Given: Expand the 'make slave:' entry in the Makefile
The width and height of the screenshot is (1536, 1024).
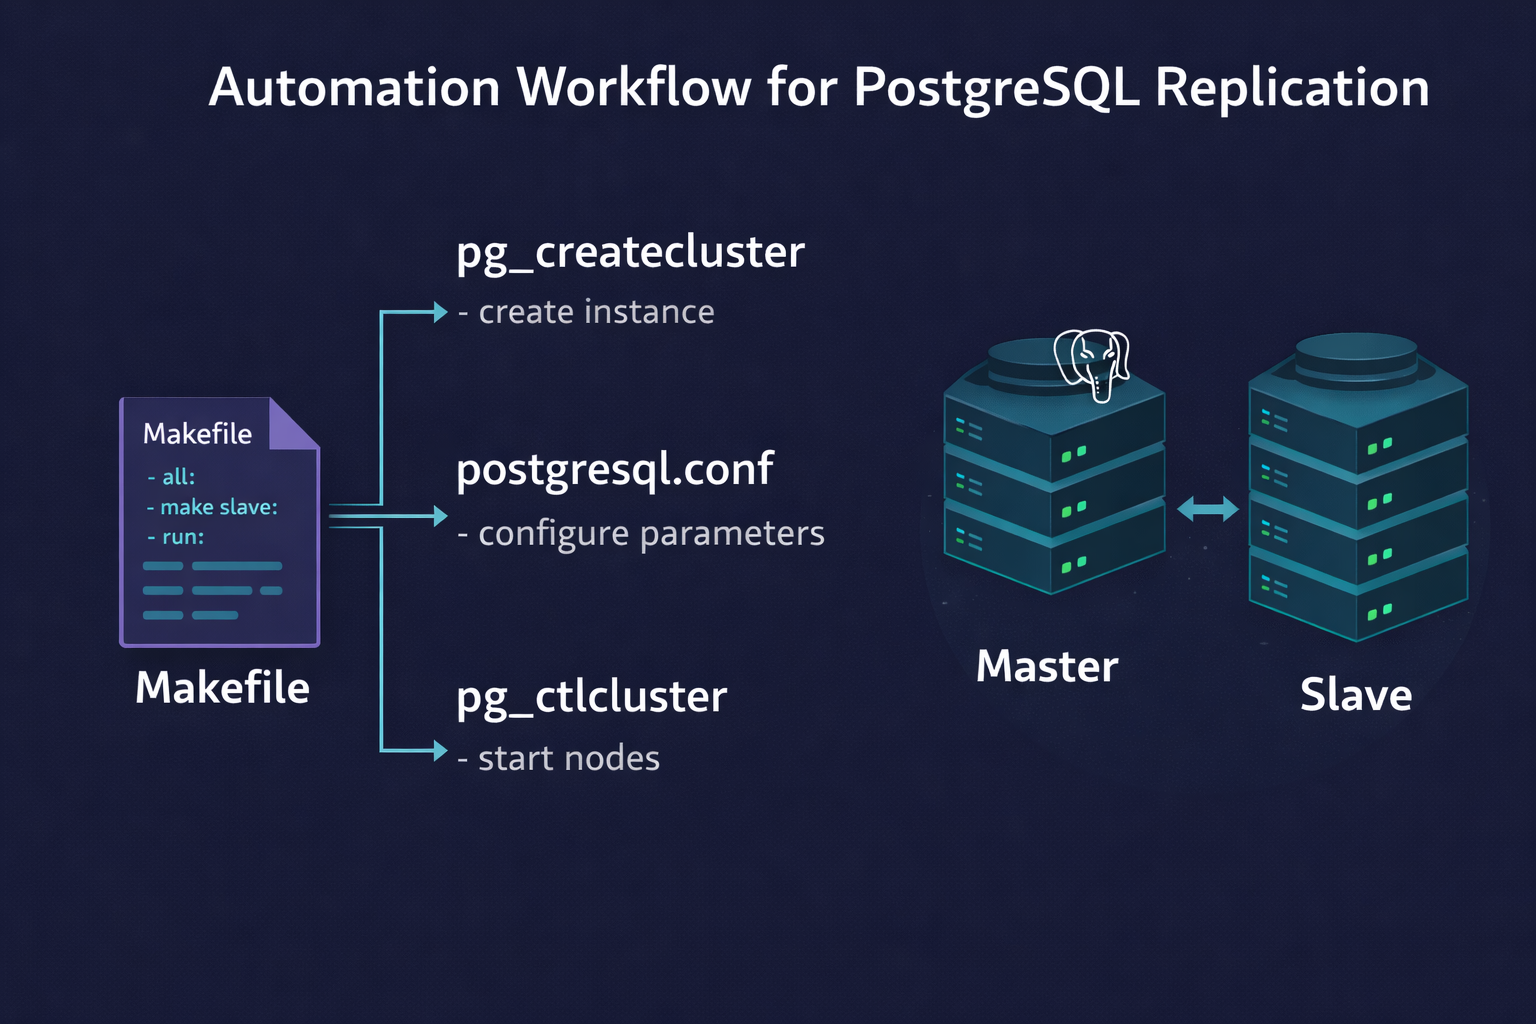Looking at the screenshot, I should coord(213,507).
